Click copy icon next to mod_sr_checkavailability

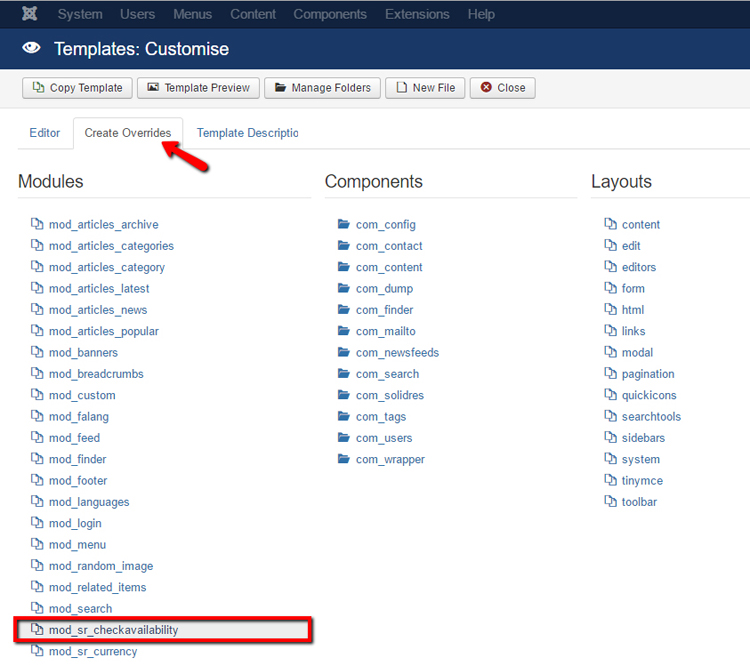37,630
